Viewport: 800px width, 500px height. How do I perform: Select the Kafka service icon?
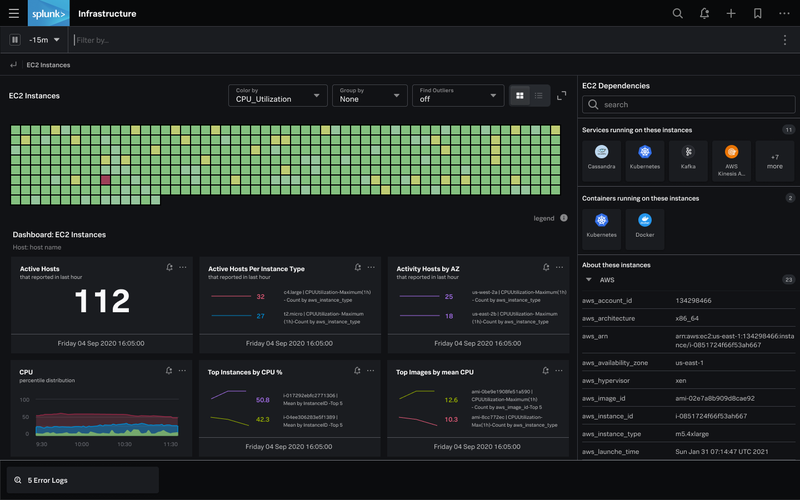tap(688, 160)
